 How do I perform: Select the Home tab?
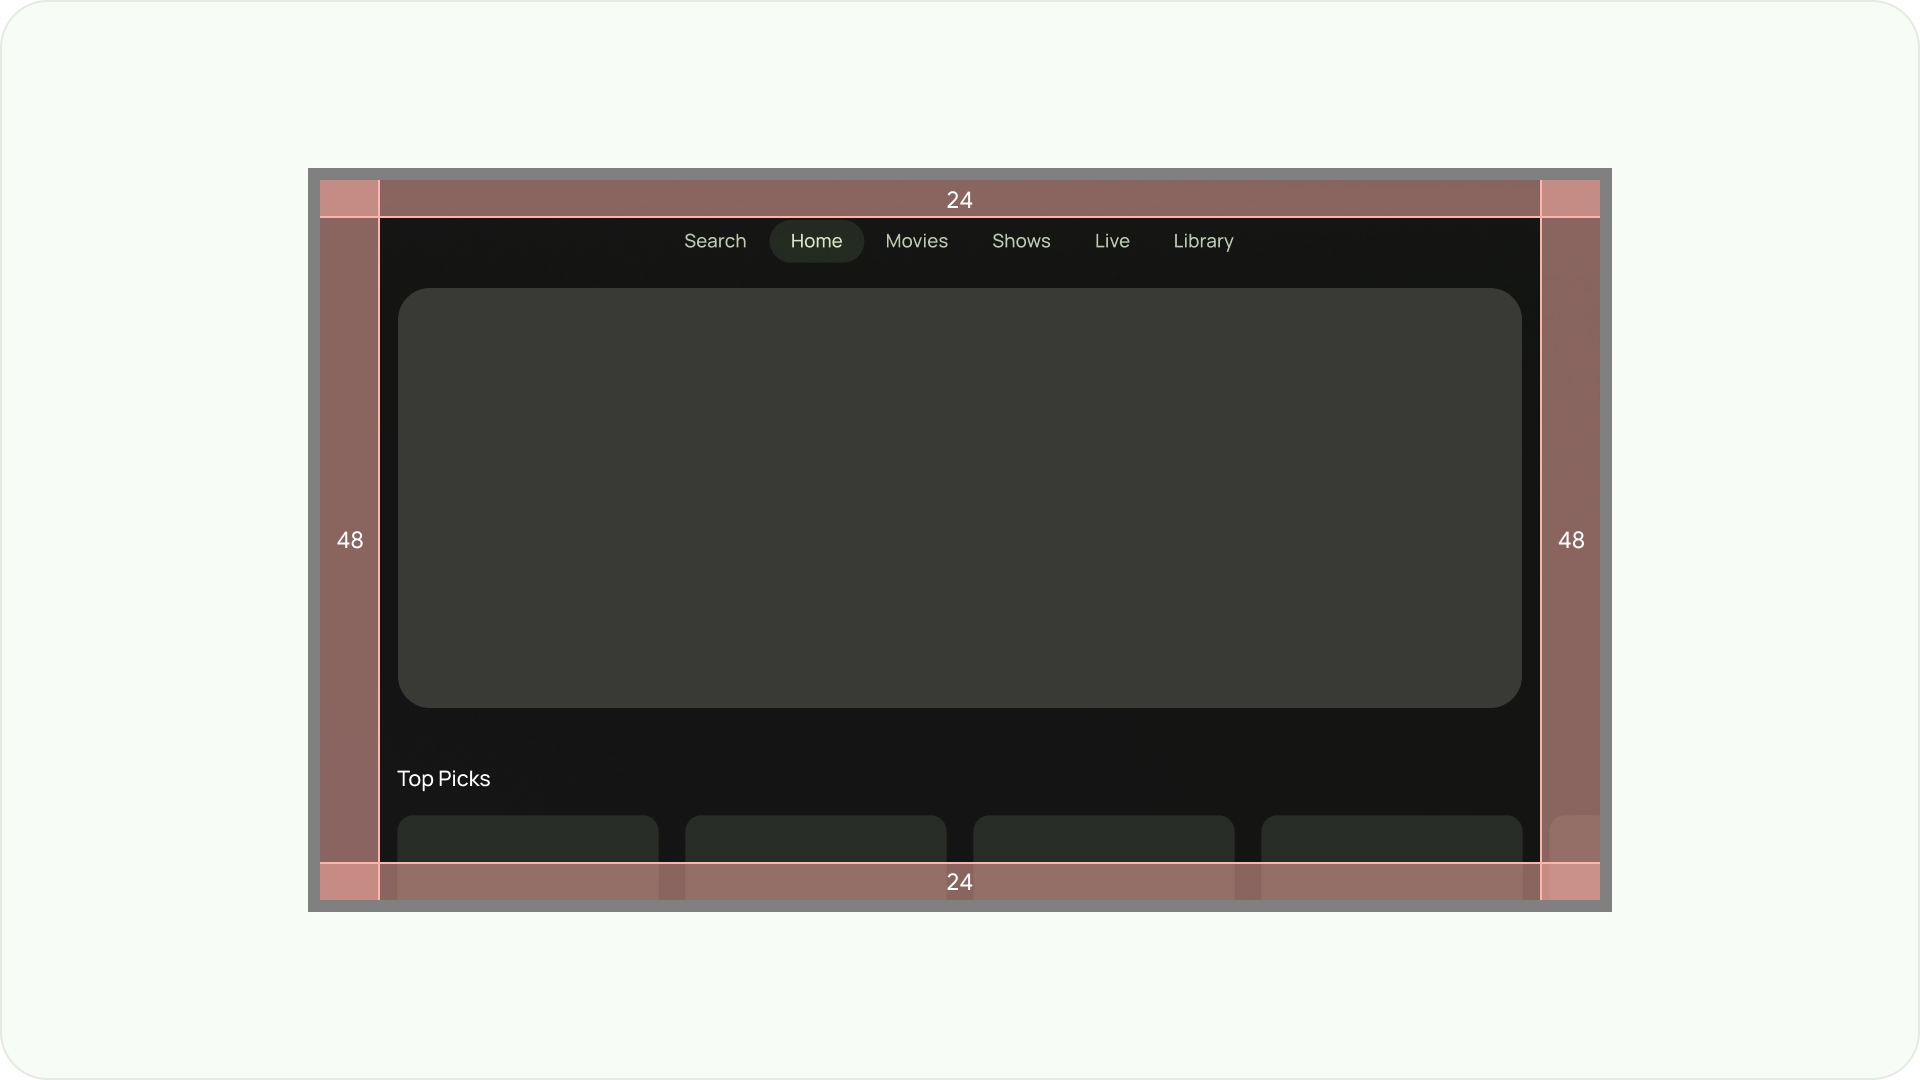[816, 241]
